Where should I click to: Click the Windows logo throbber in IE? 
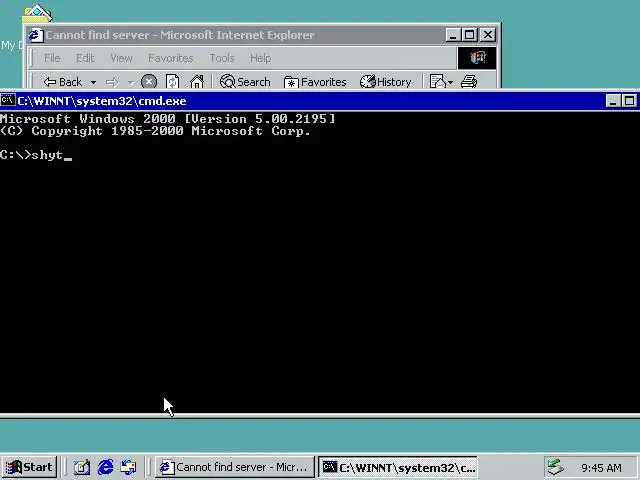477,58
